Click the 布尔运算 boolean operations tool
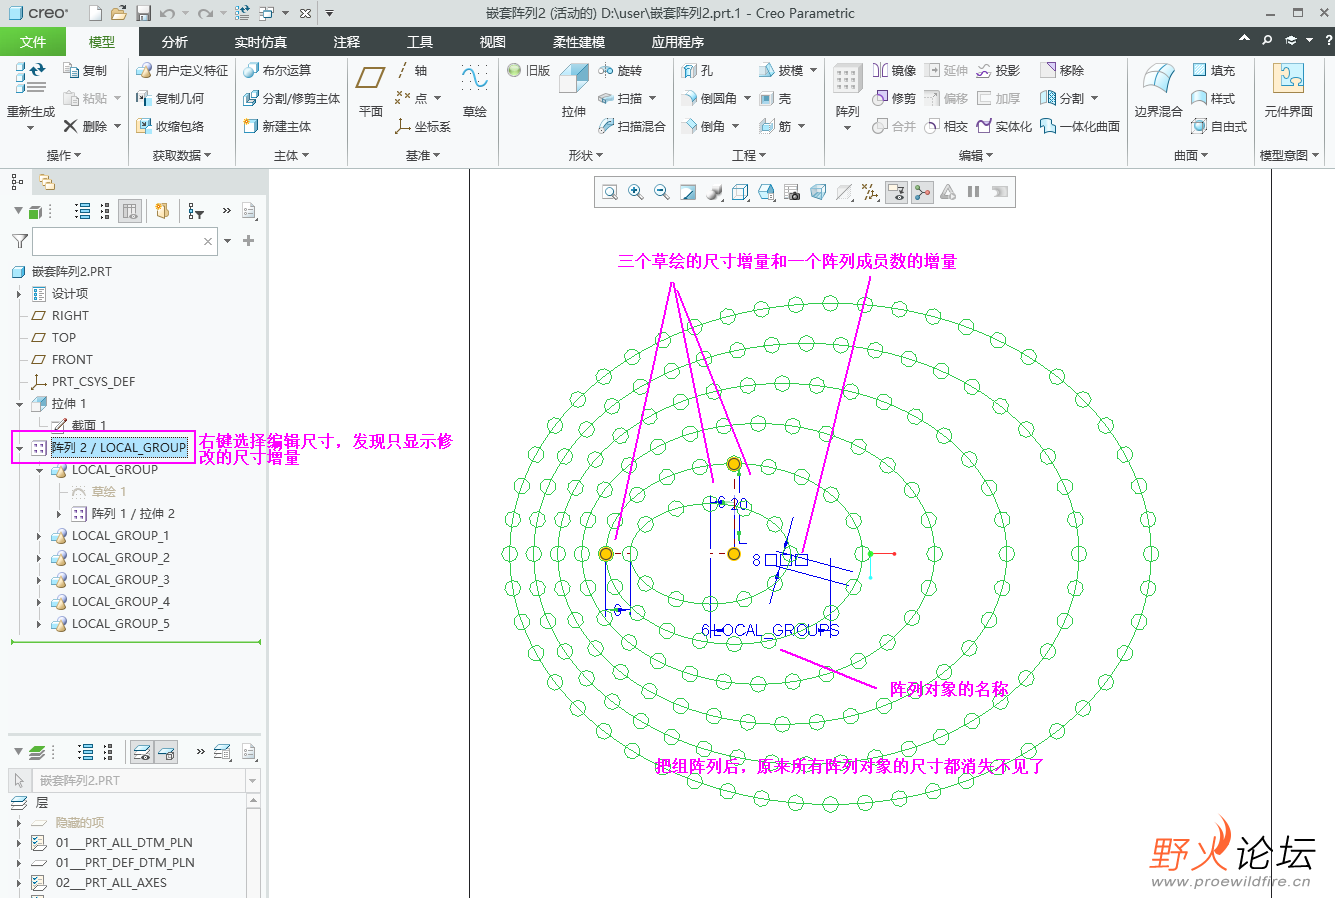 pos(277,71)
